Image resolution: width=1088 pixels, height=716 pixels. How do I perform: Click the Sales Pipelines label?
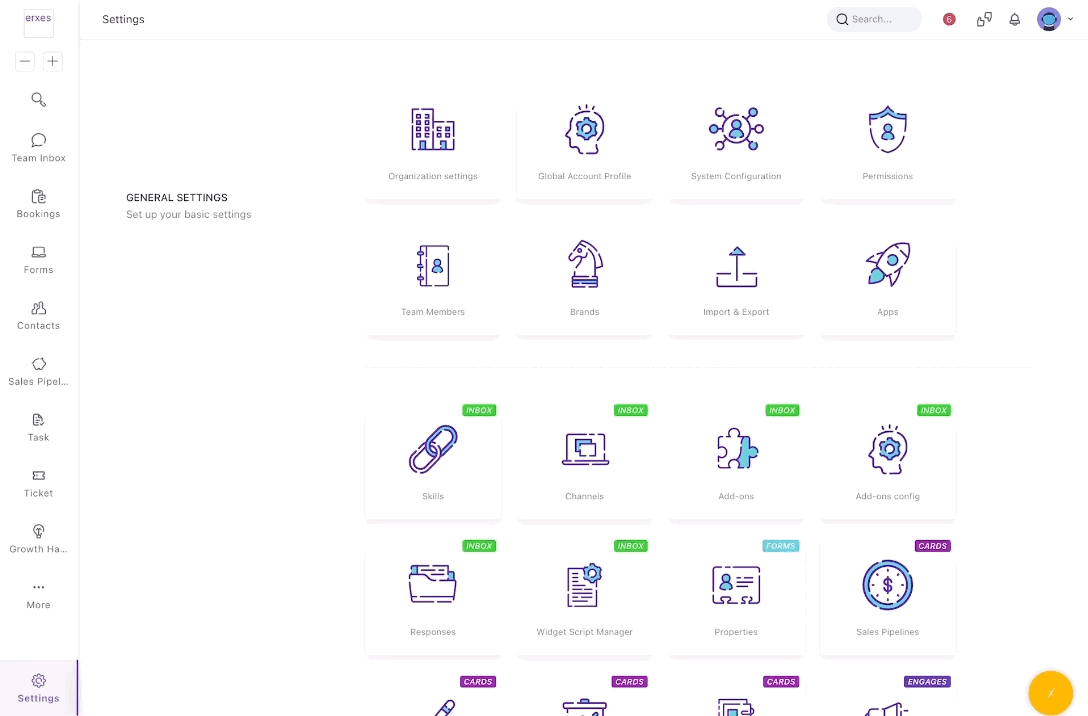click(x=887, y=632)
